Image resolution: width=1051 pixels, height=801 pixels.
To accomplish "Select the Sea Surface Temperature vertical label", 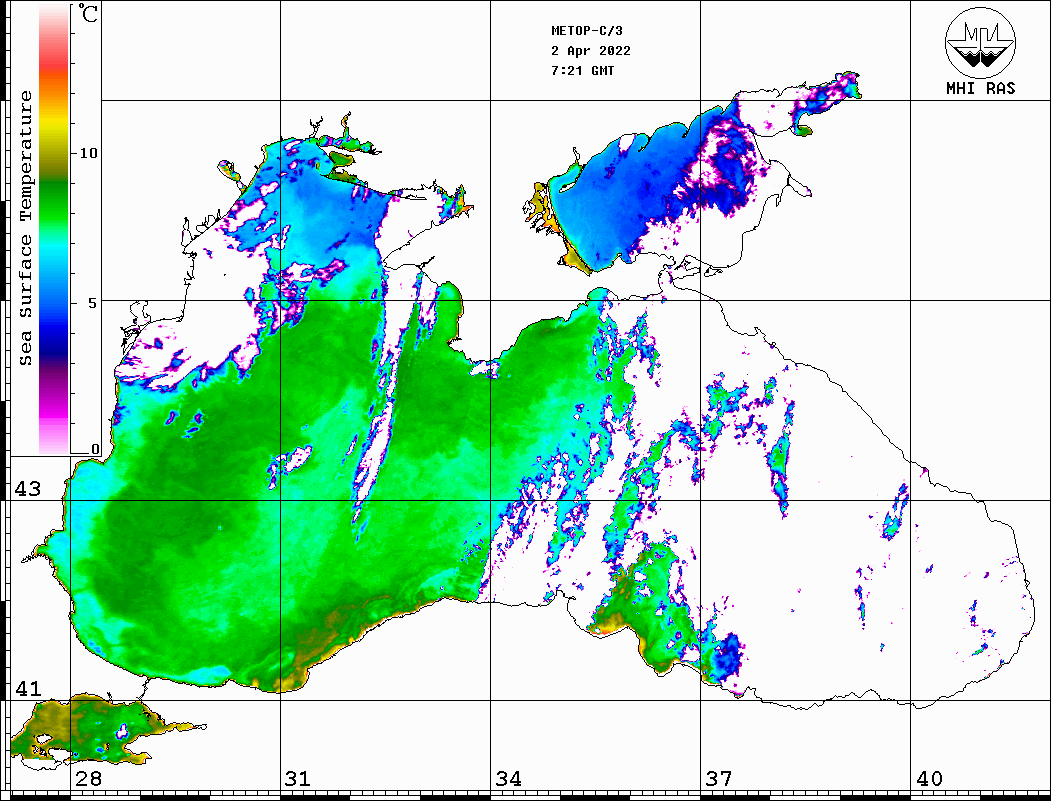I will pyautogui.click(x=25, y=228).
